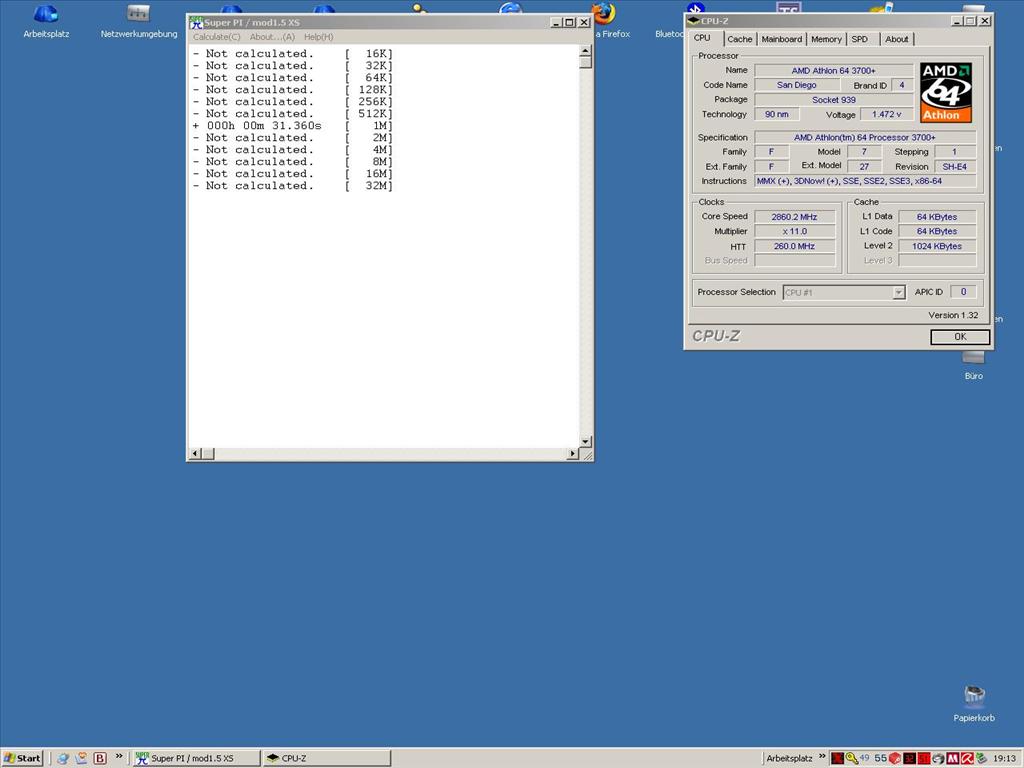Select the Papierkorb recycle bin icon
Image resolution: width=1024 pixels, height=768 pixels.
(x=974, y=703)
